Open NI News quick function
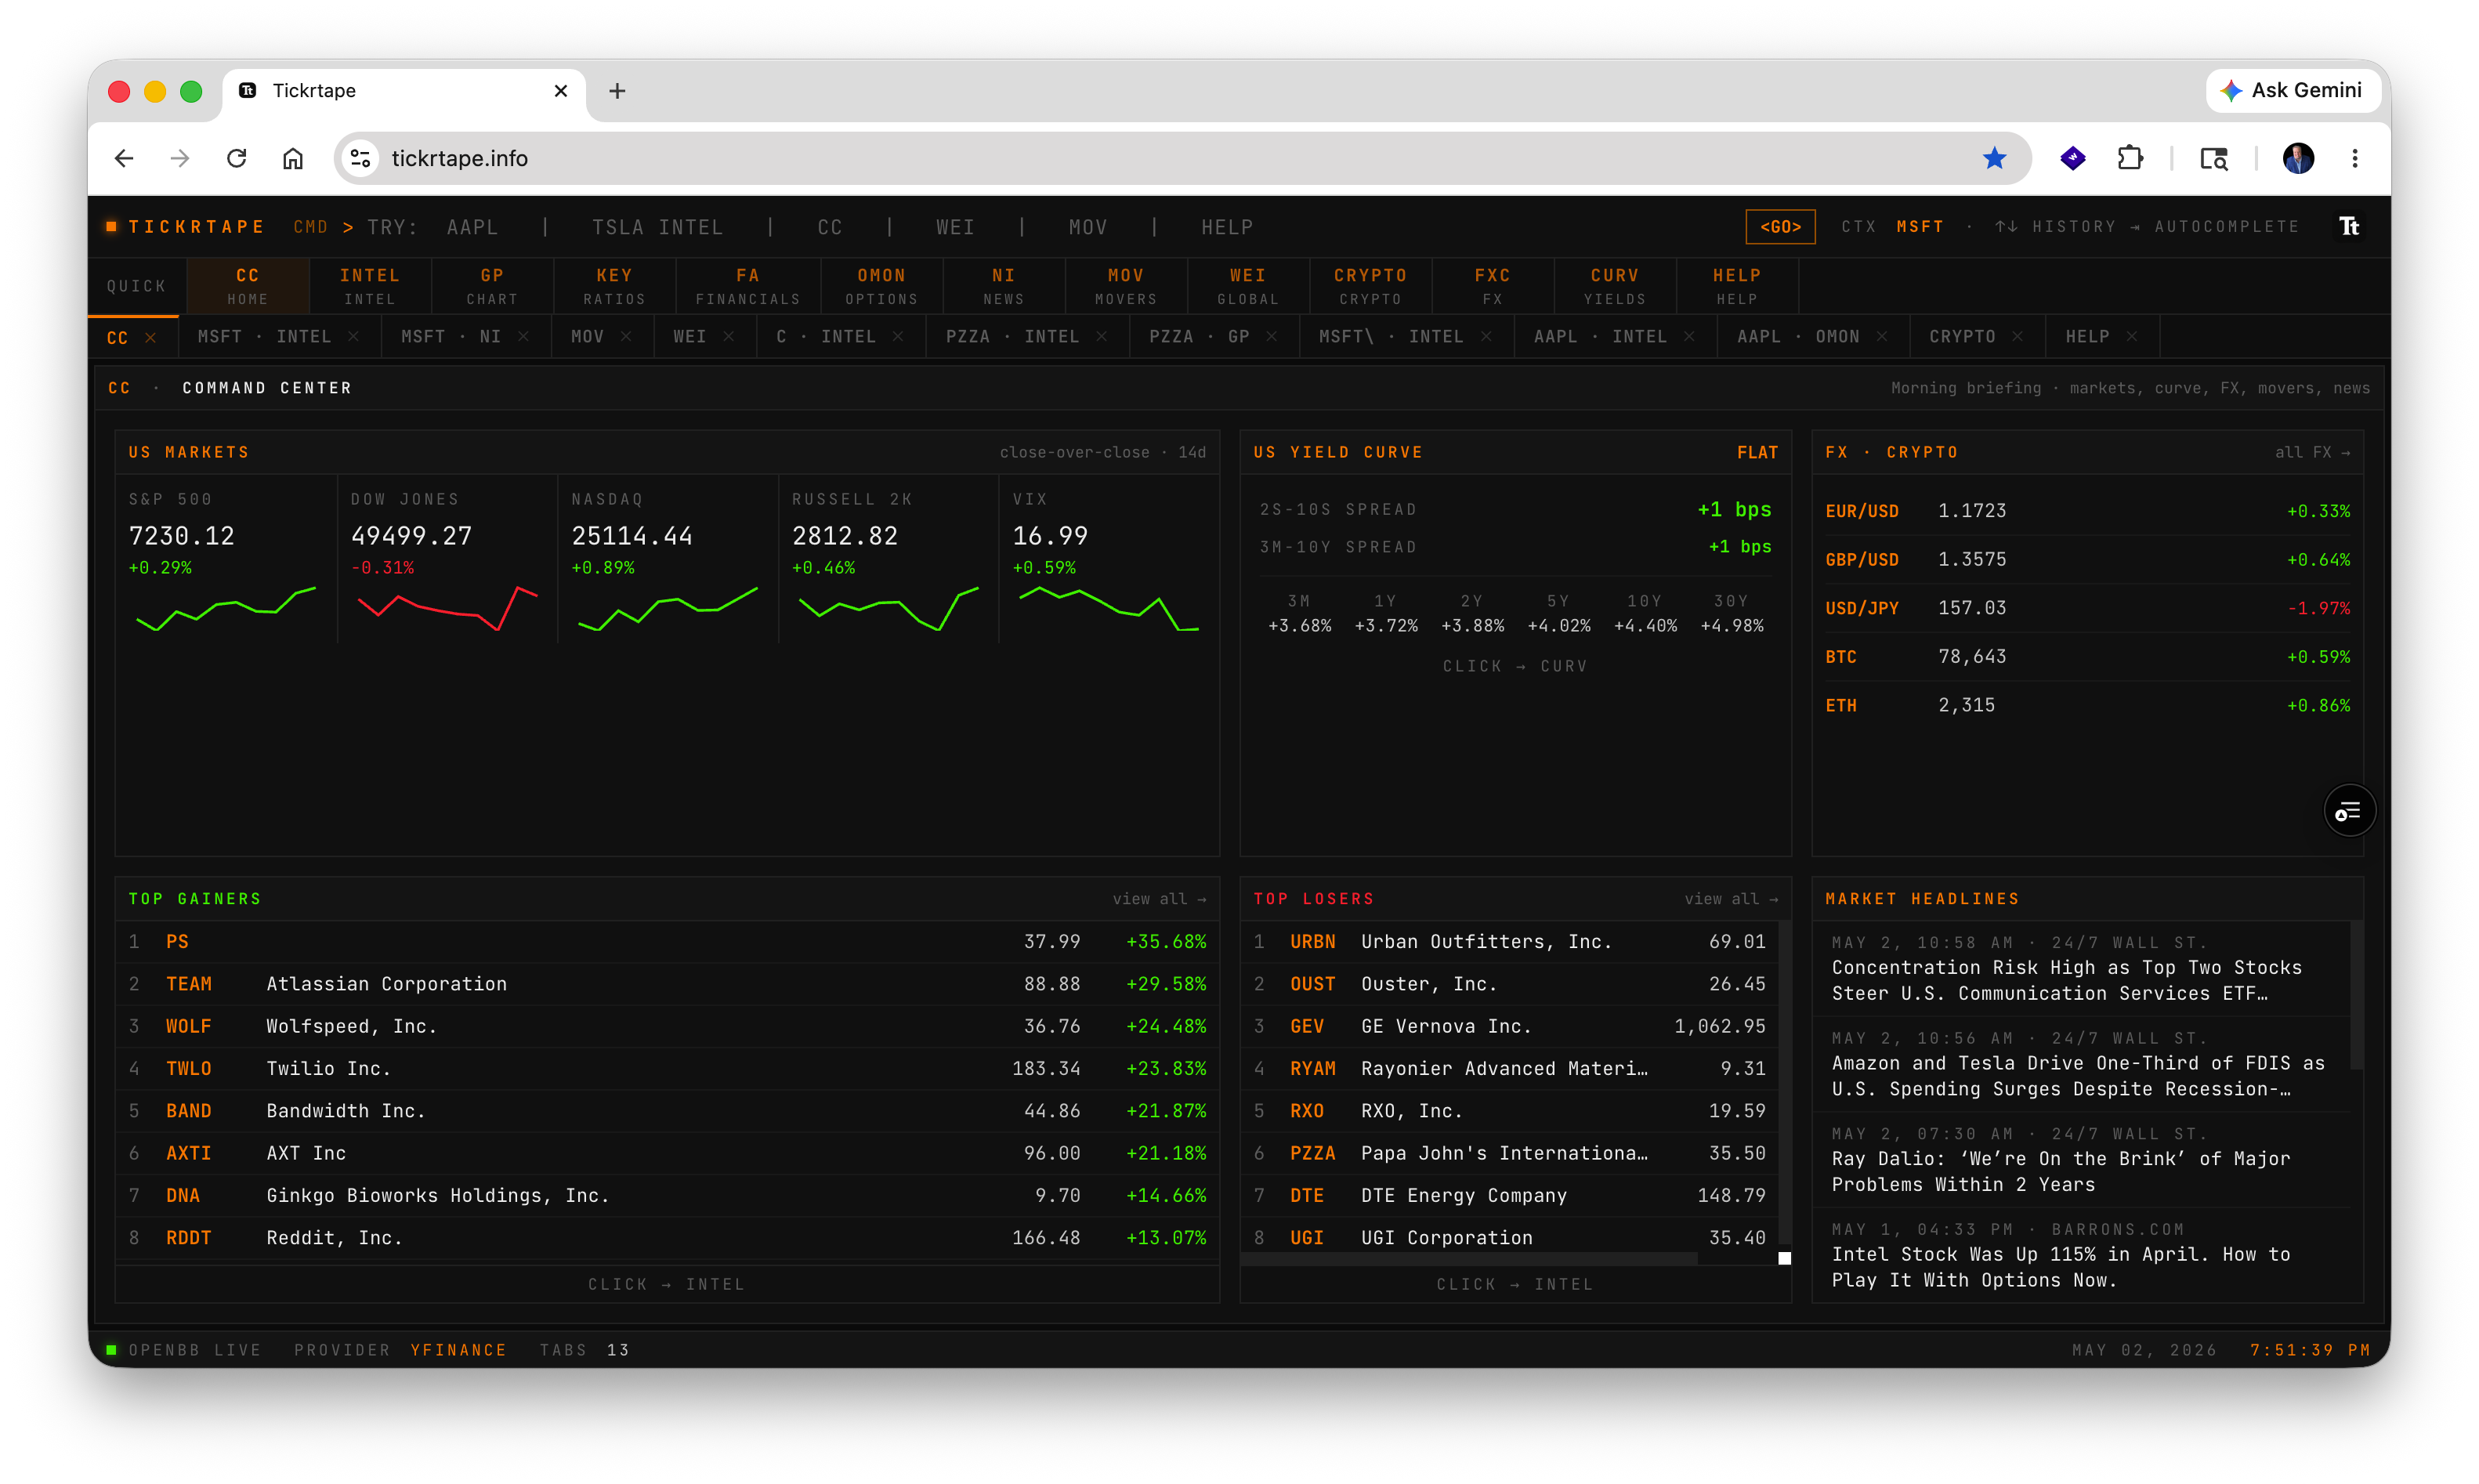Screen dimensions: 2479x1484 [x=1003, y=286]
